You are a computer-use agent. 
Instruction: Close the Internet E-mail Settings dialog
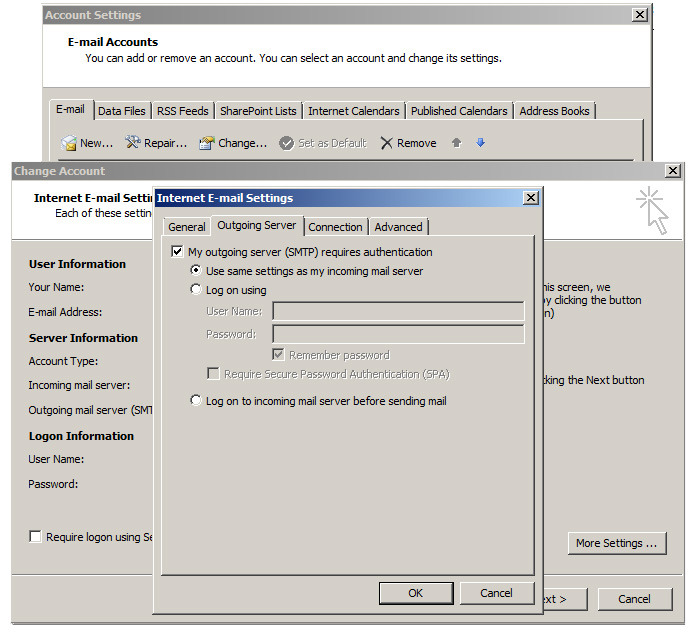click(531, 198)
